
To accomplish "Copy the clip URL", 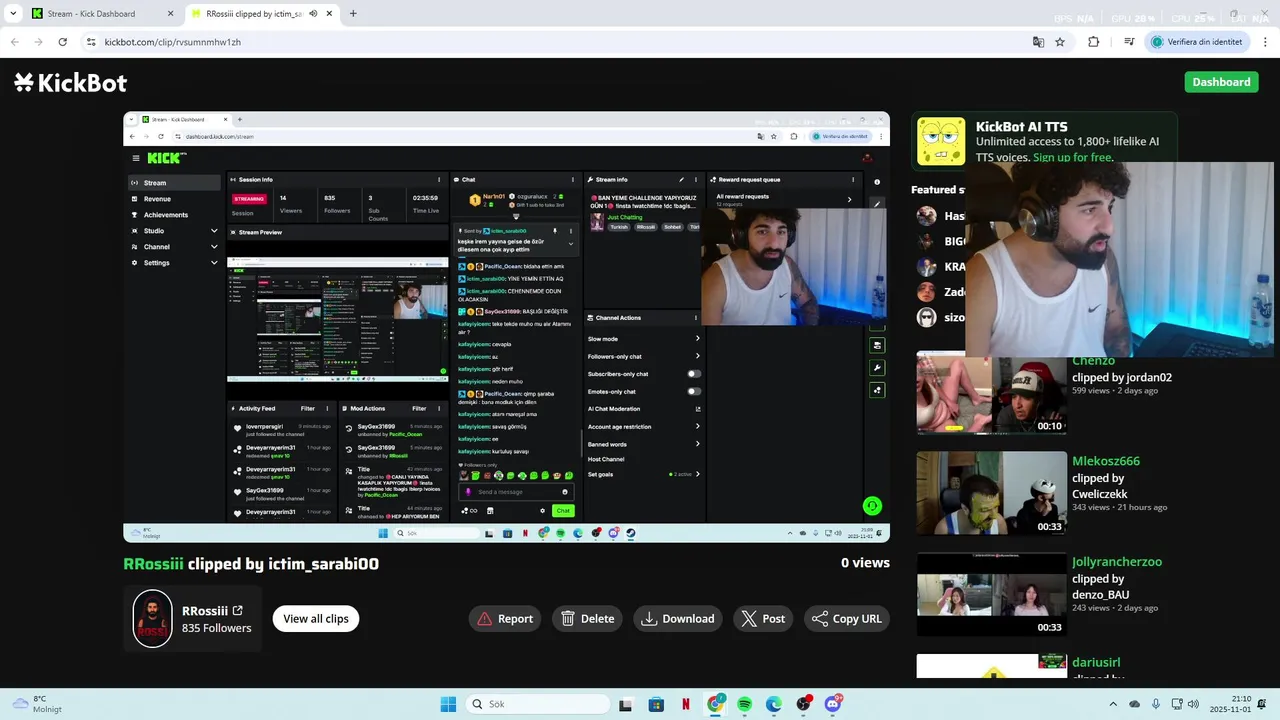I will coord(846,618).
